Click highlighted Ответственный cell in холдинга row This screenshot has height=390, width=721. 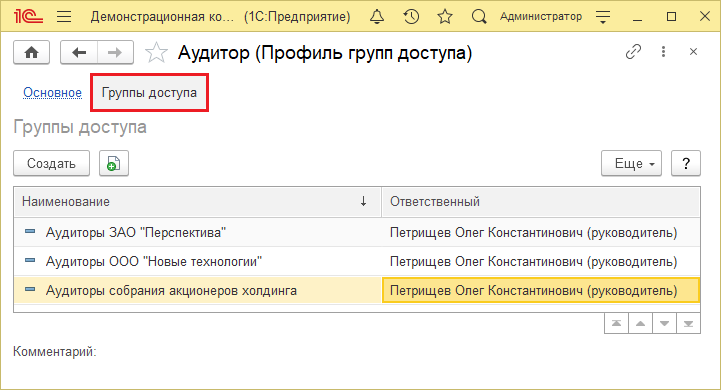point(541,290)
